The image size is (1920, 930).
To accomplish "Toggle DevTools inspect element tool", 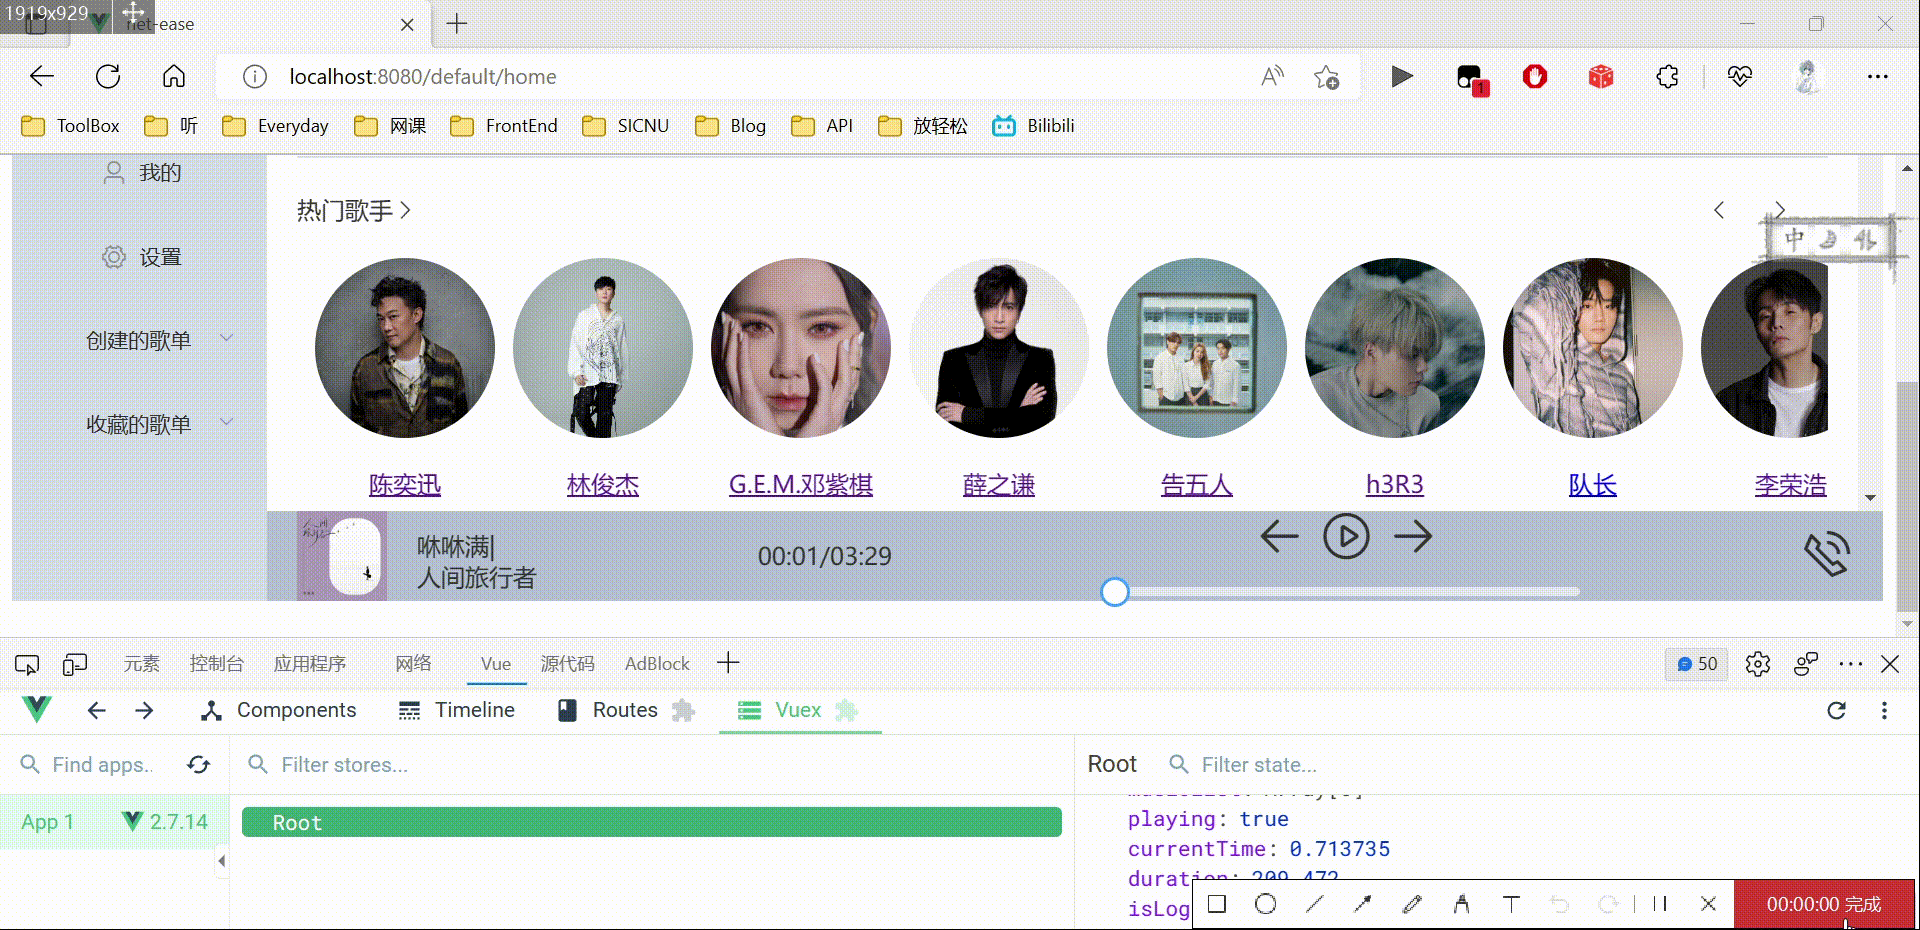I will click(x=27, y=664).
